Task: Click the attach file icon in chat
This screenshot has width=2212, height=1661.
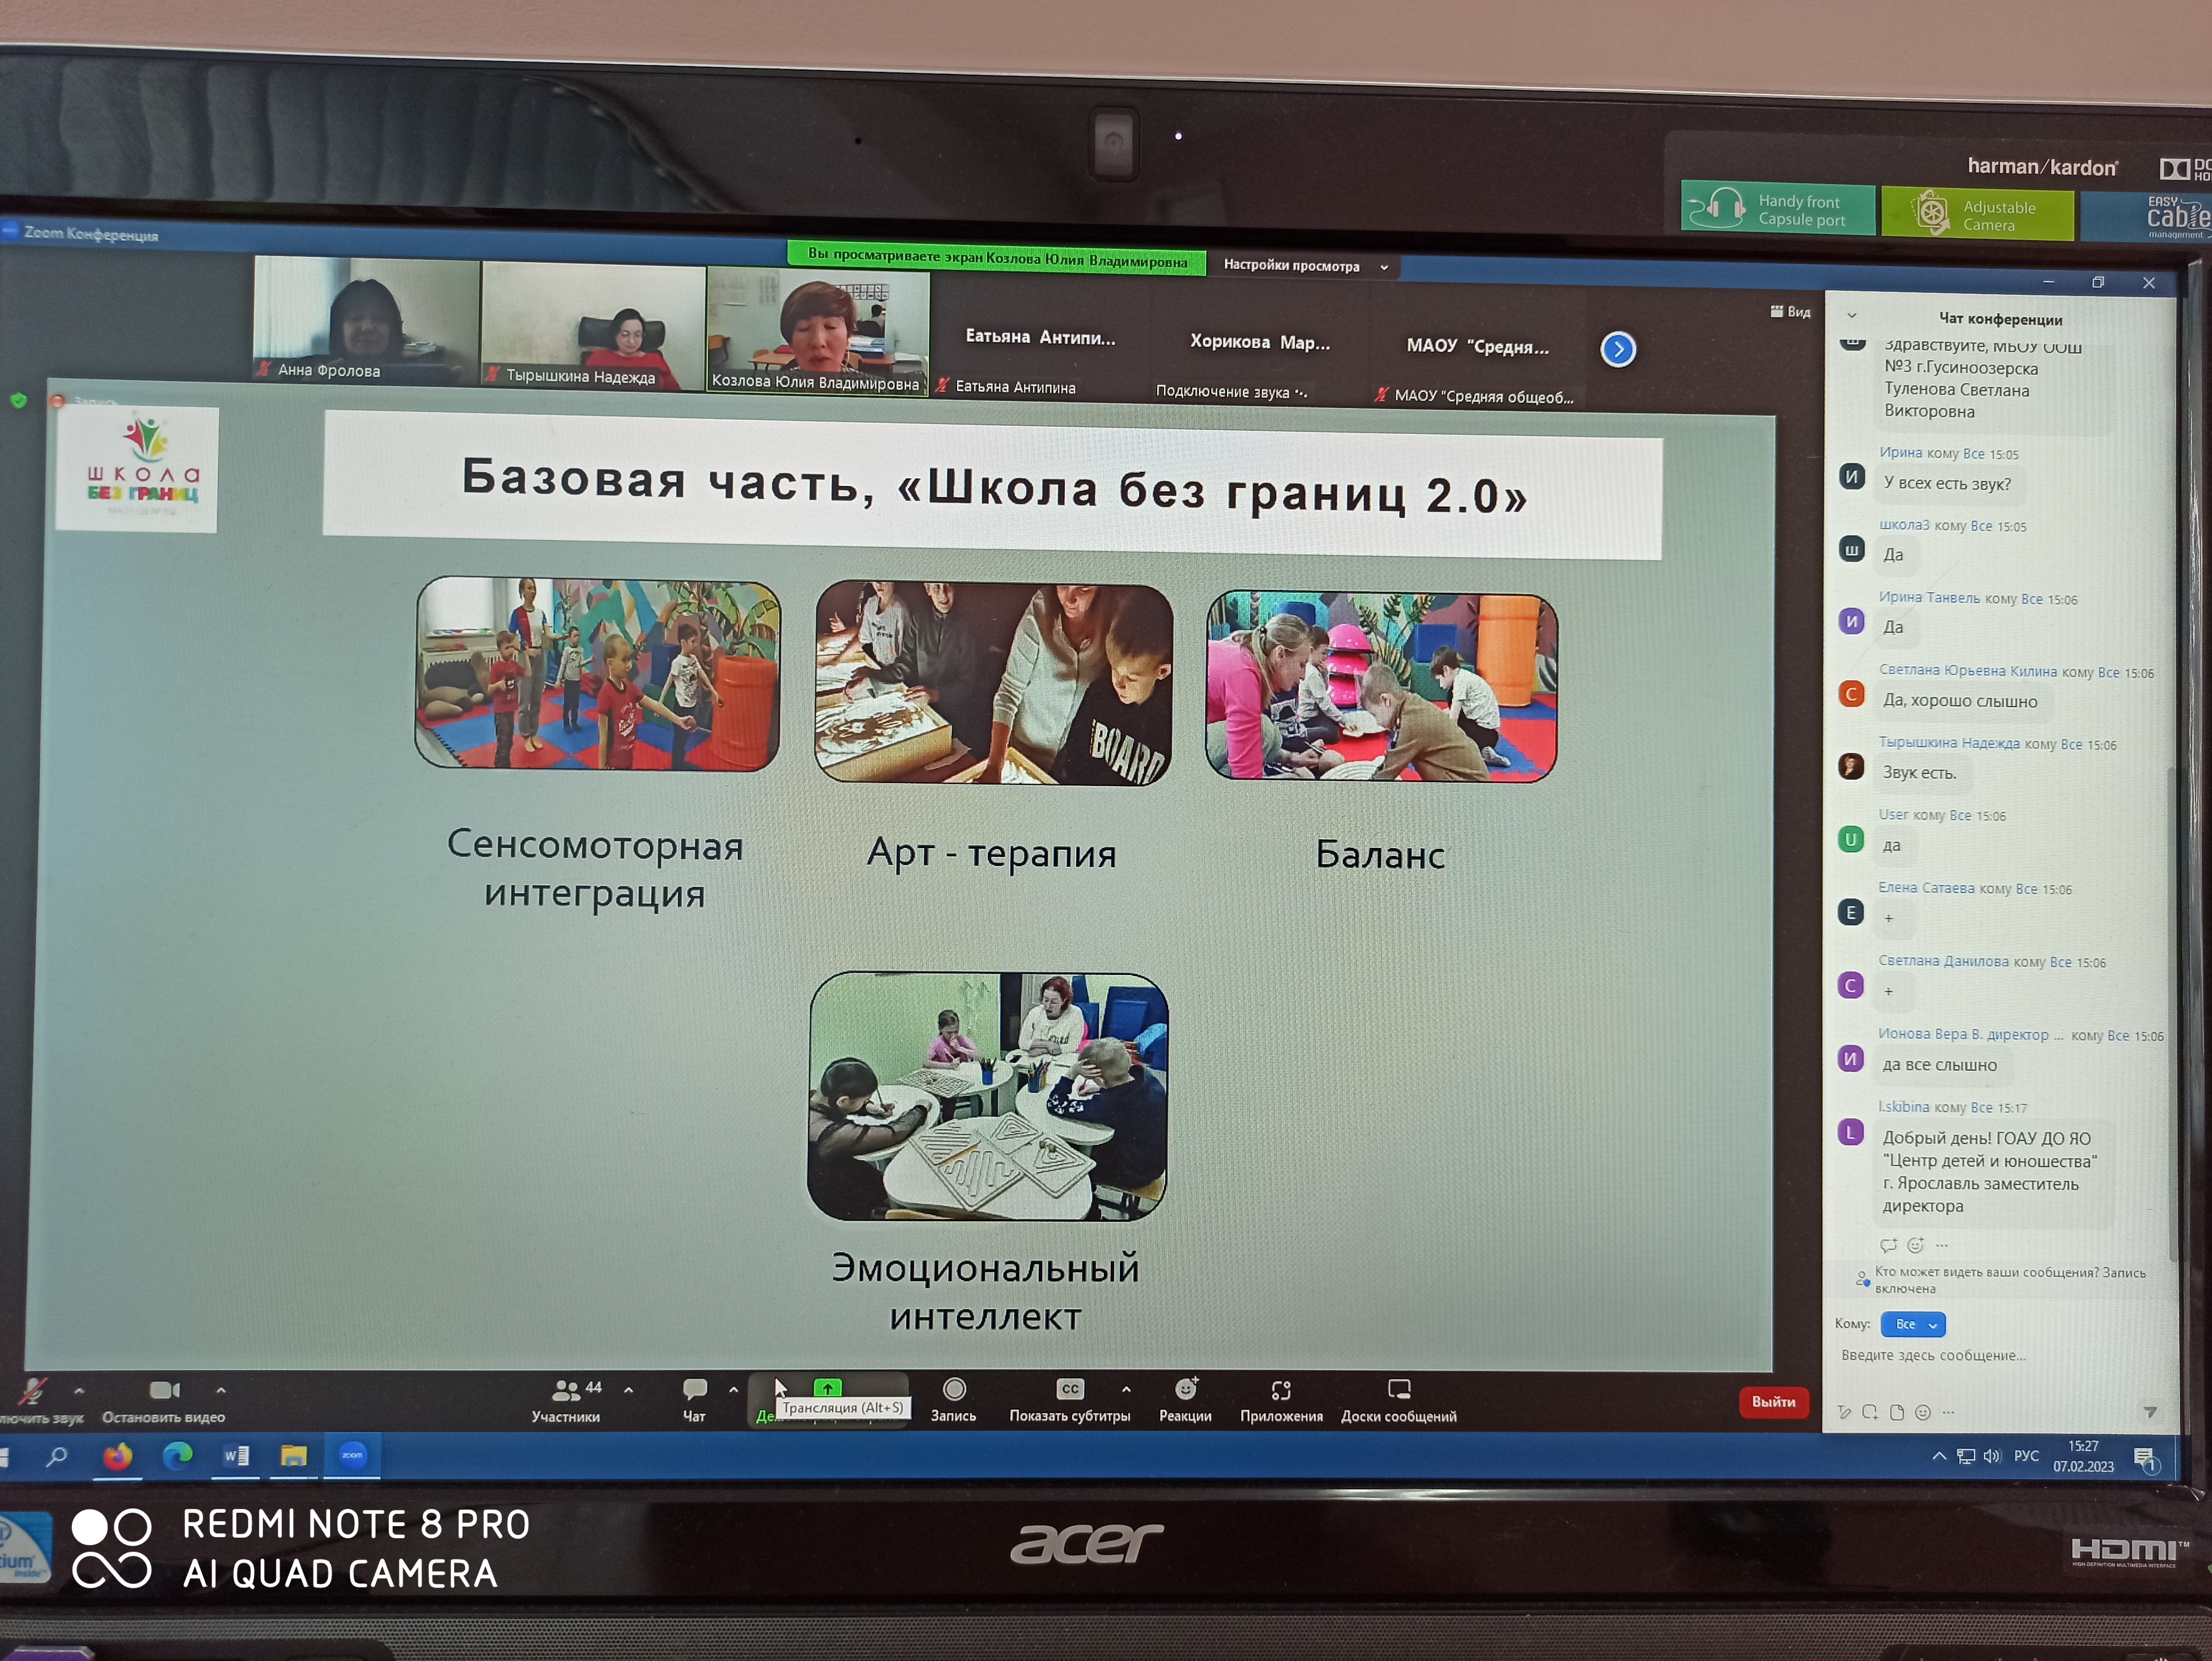Action: 1897,1413
